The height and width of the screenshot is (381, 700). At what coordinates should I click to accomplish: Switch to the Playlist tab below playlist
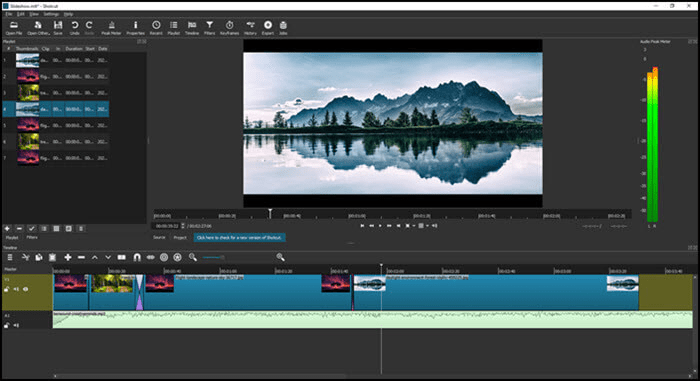12,238
